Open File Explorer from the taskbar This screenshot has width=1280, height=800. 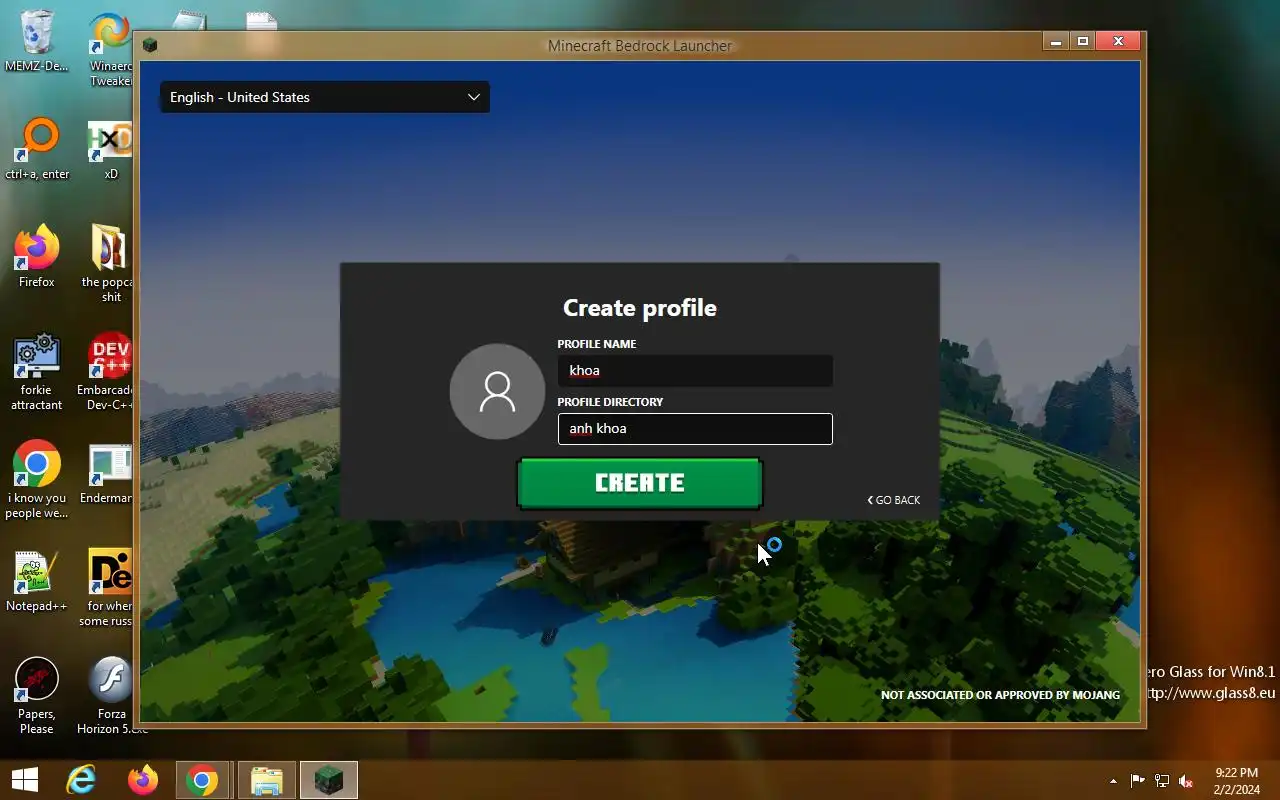[267, 780]
